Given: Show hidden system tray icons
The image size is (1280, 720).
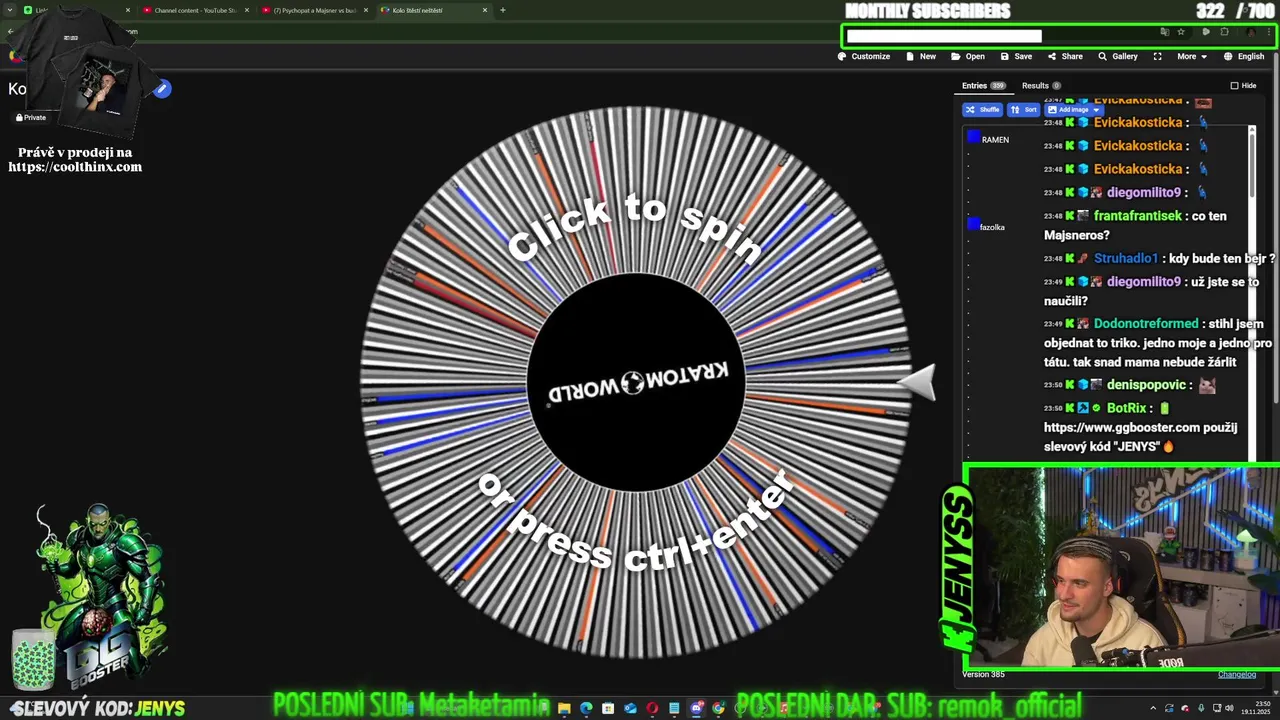Looking at the screenshot, I should point(1153,708).
